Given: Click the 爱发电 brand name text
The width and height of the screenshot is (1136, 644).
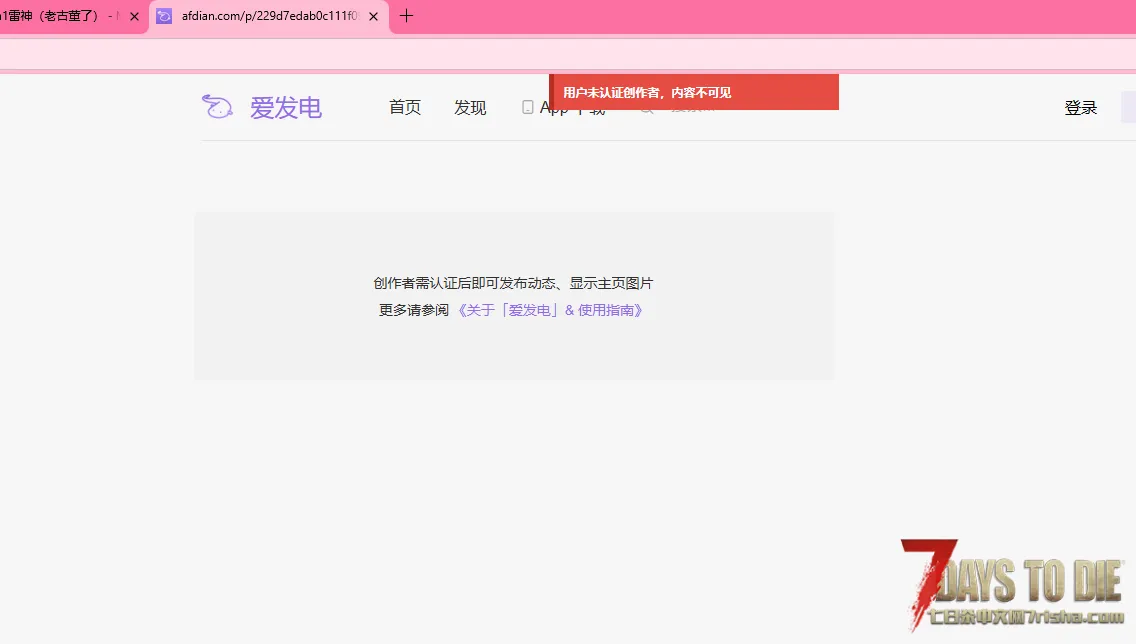Looking at the screenshot, I should 286,108.
